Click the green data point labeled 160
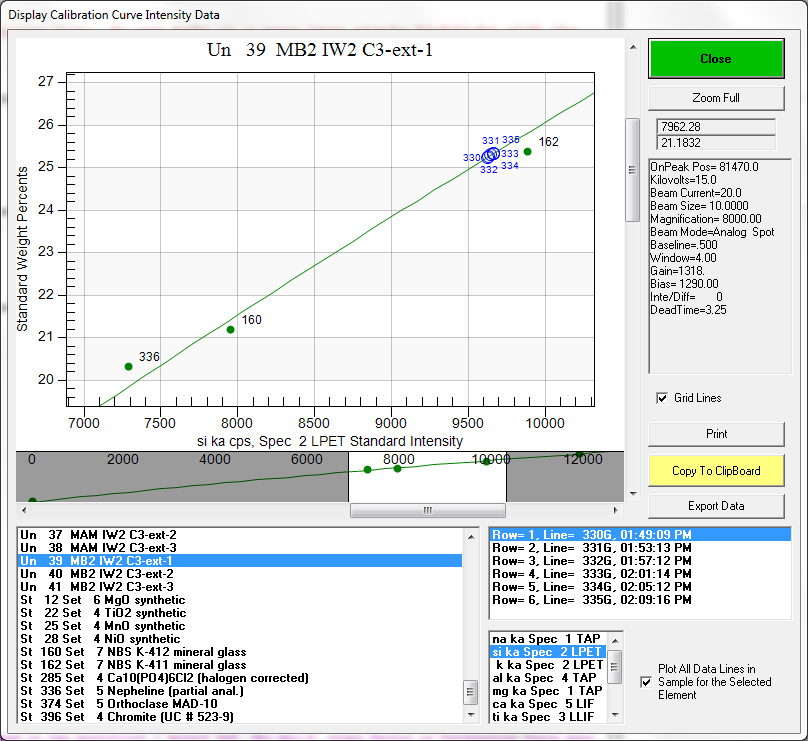The image size is (808, 741). click(x=231, y=329)
